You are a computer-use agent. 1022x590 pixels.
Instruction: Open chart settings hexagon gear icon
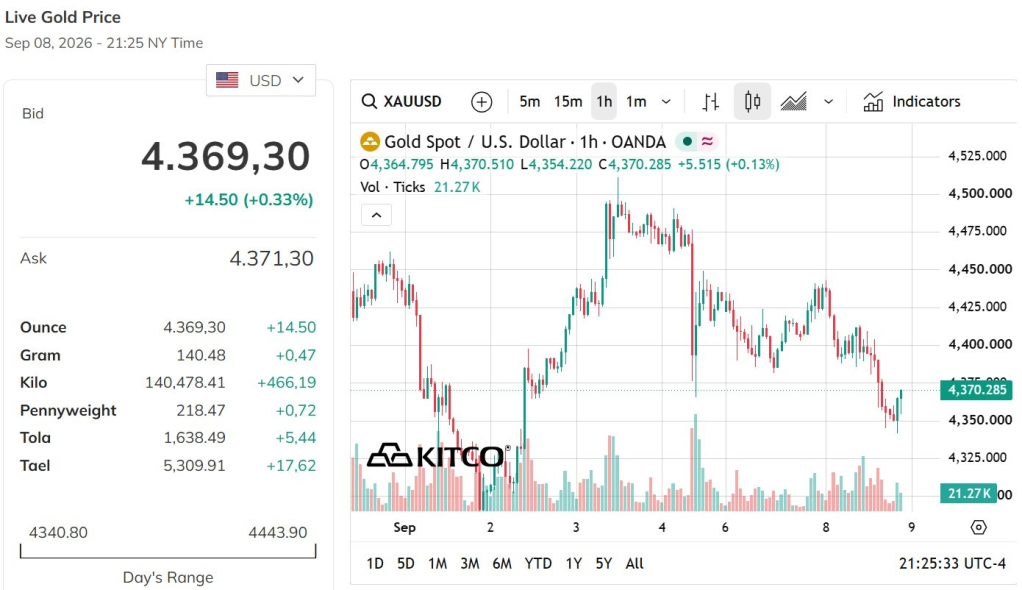click(x=978, y=527)
